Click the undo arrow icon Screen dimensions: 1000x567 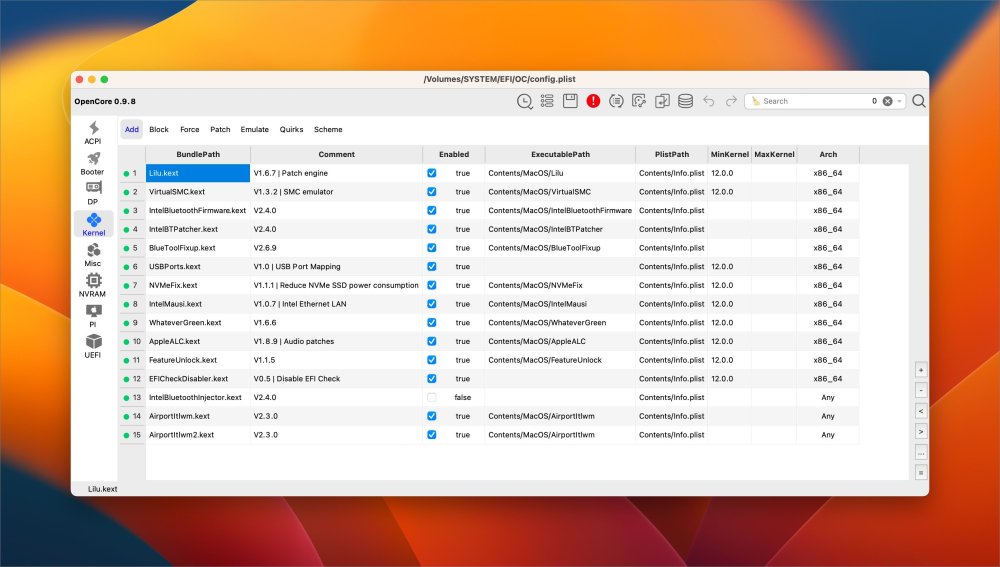tap(709, 101)
